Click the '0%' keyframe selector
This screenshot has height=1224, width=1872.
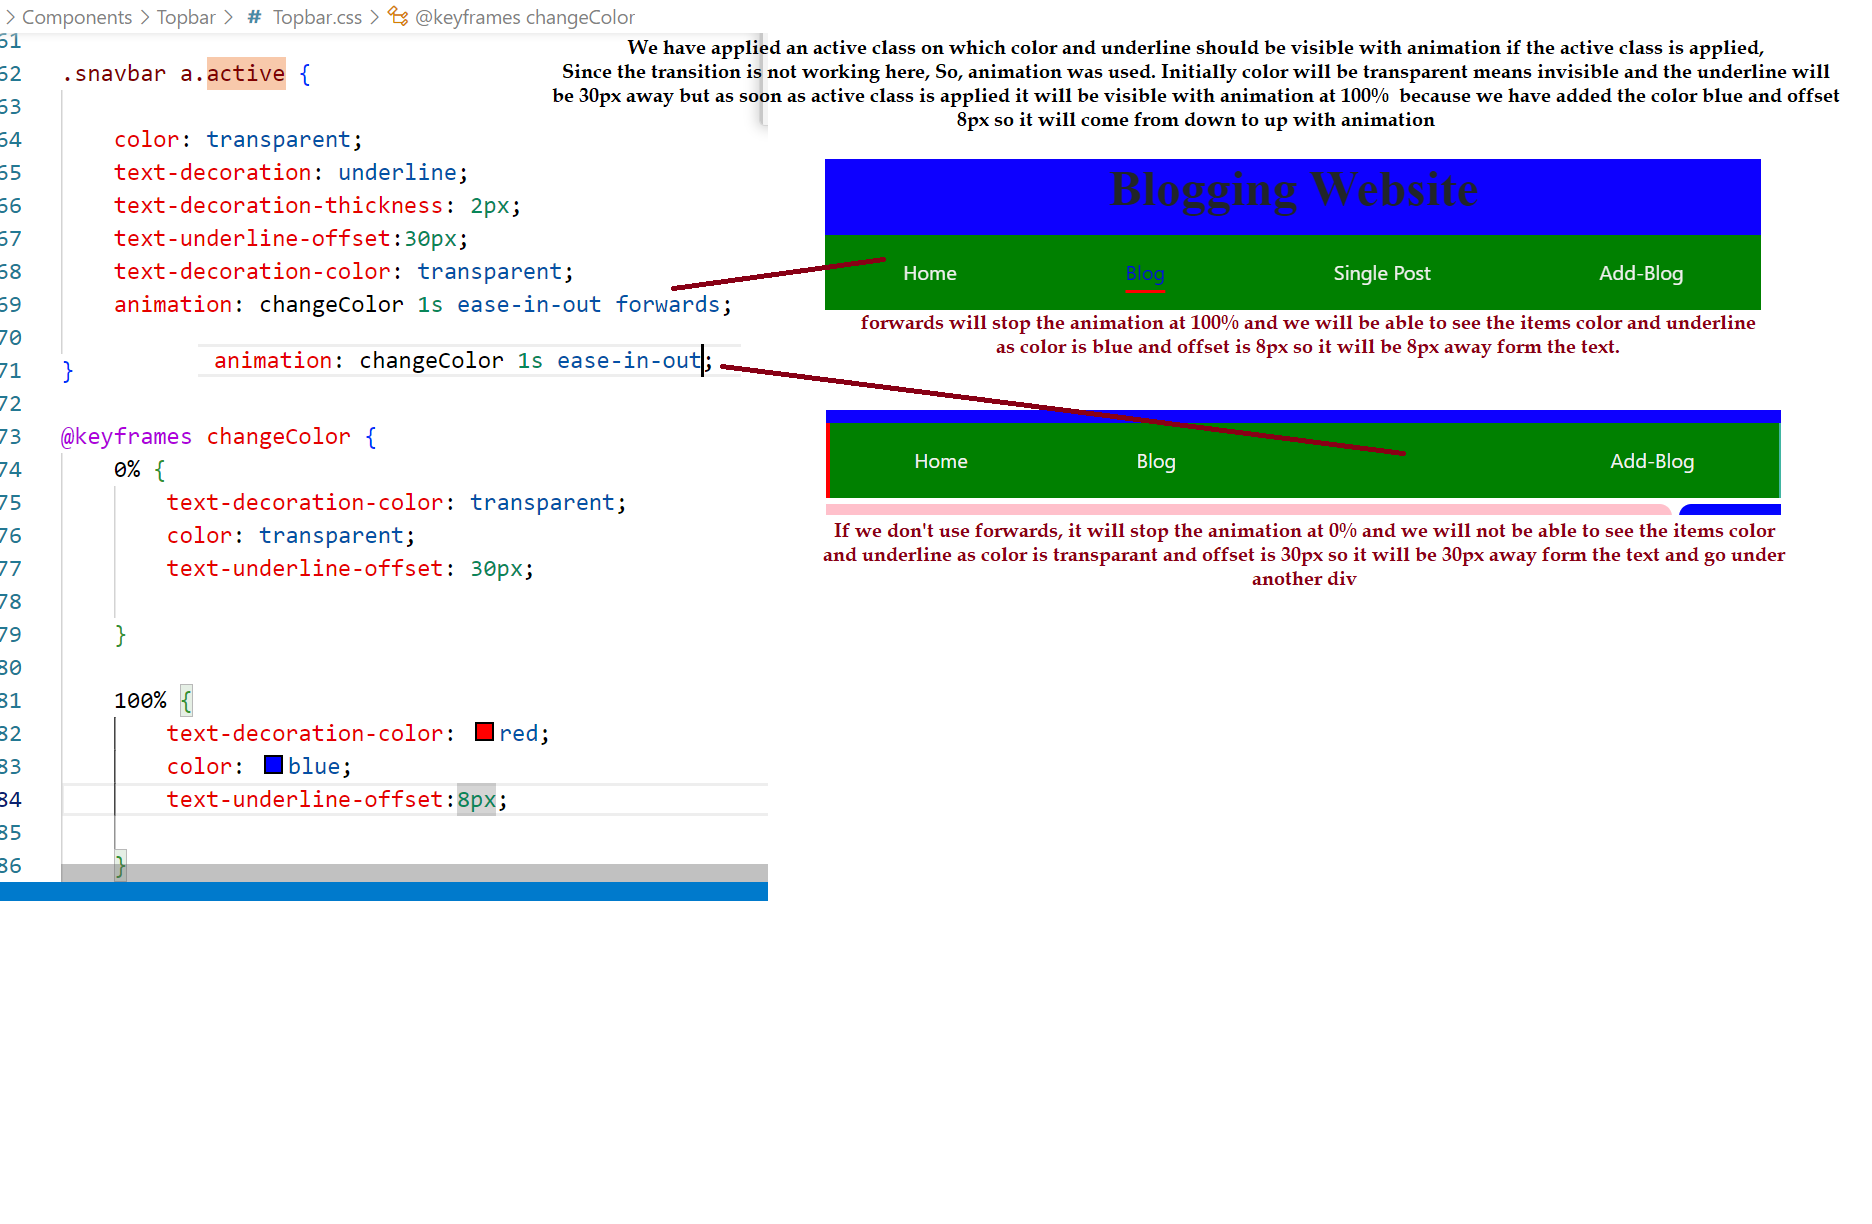tap(127, 469)
